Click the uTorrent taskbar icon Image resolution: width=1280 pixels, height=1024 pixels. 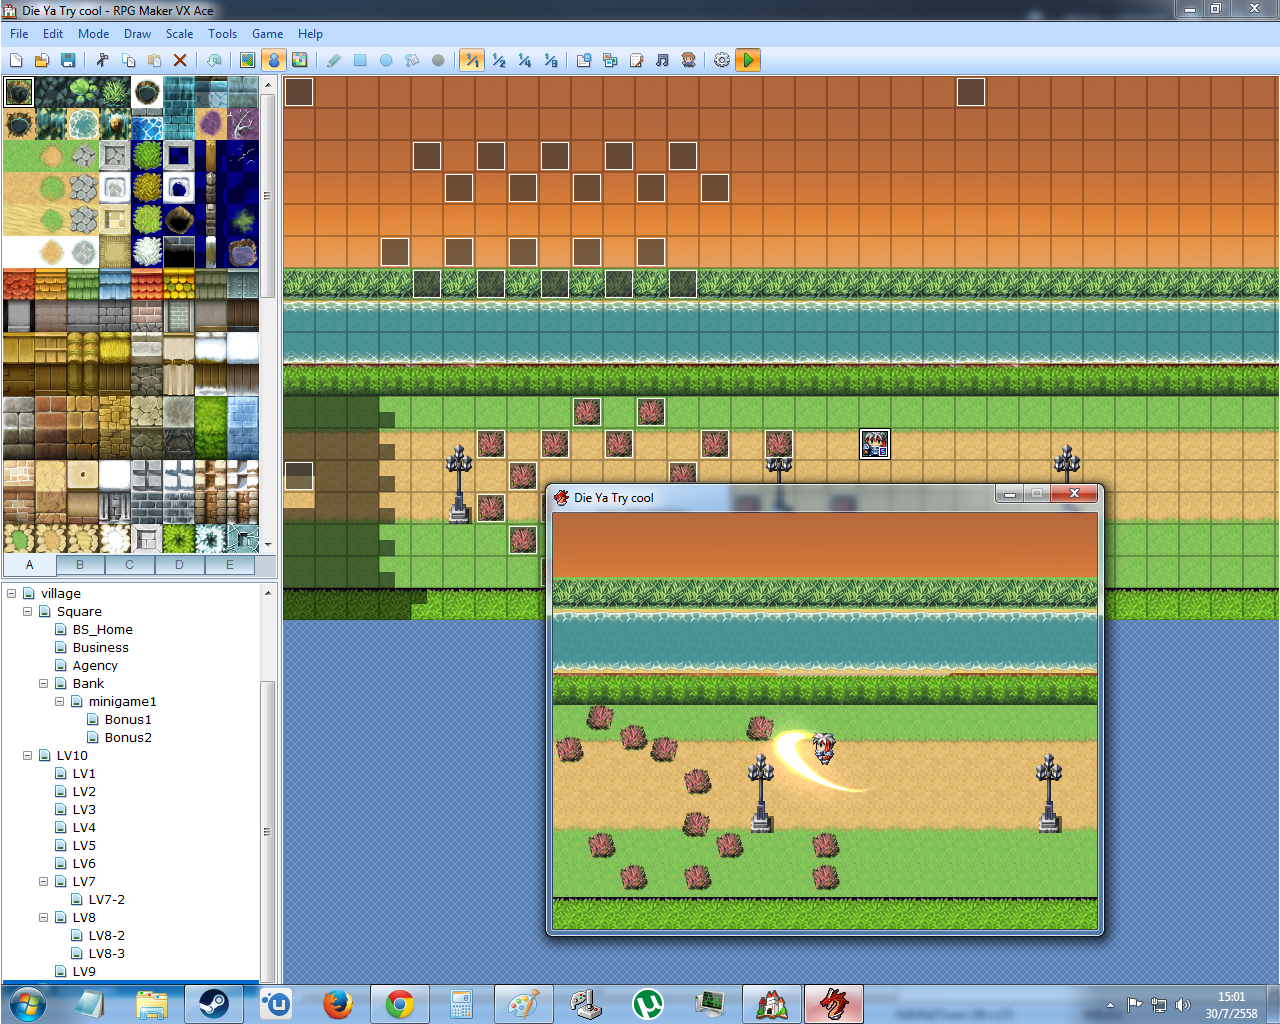point(648,1003)
